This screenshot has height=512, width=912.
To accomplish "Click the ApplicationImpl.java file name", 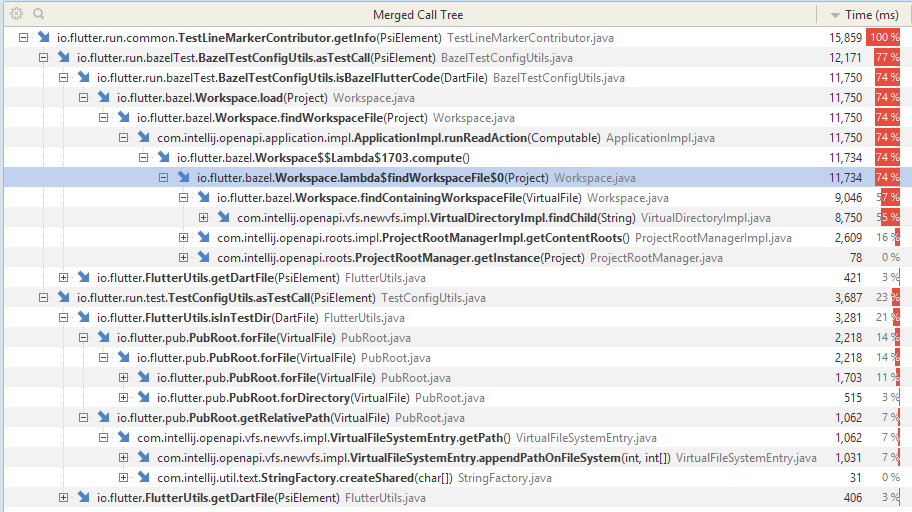I will [x=661, y=138].
